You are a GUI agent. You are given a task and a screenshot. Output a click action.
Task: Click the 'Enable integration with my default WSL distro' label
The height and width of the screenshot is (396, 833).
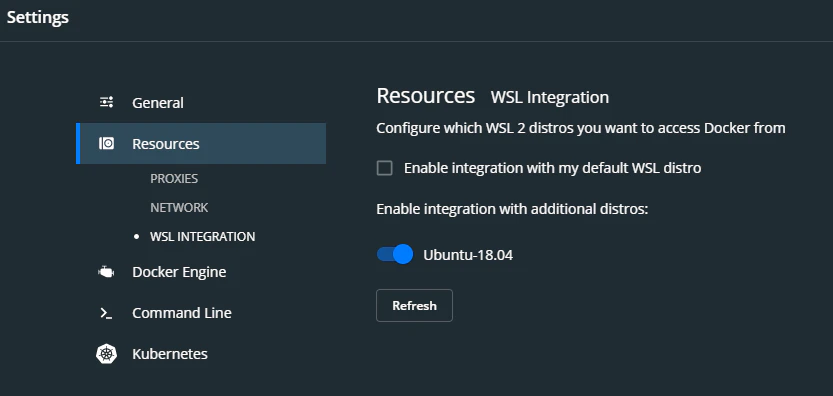click(x=552, y=168)
